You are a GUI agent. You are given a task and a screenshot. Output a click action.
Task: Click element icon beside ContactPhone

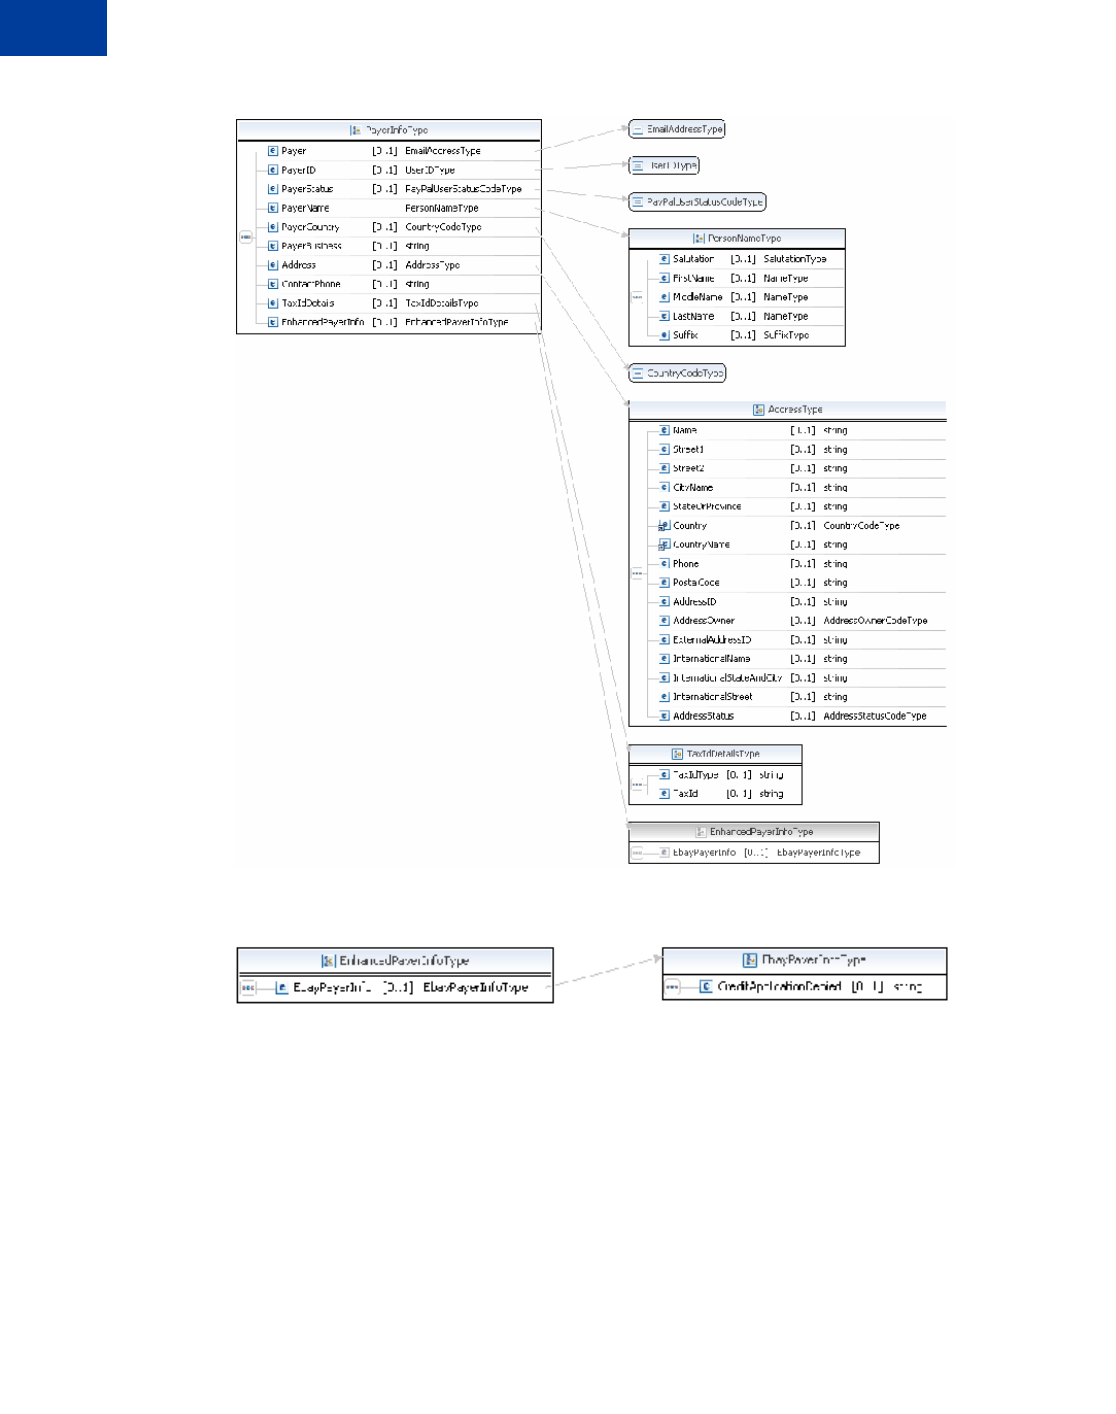pos(273,284)
